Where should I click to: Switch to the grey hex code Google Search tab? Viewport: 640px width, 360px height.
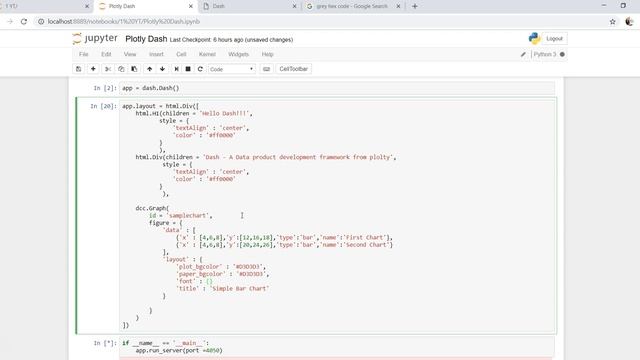point(354,6)
